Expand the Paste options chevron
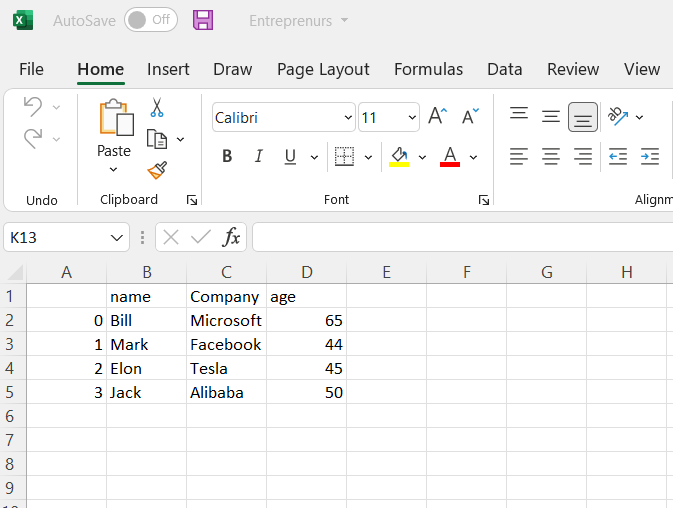Screen dimensions: 673x508 pos(113,169)
